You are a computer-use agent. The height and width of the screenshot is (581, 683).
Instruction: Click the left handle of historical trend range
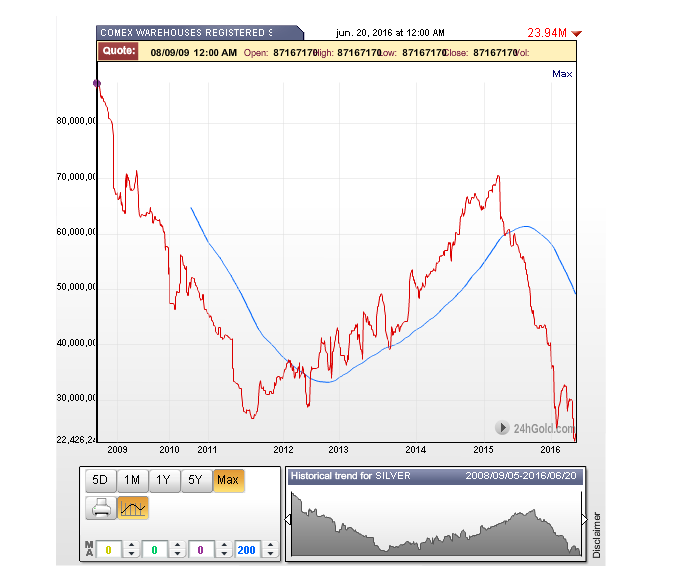coord(287,519)
